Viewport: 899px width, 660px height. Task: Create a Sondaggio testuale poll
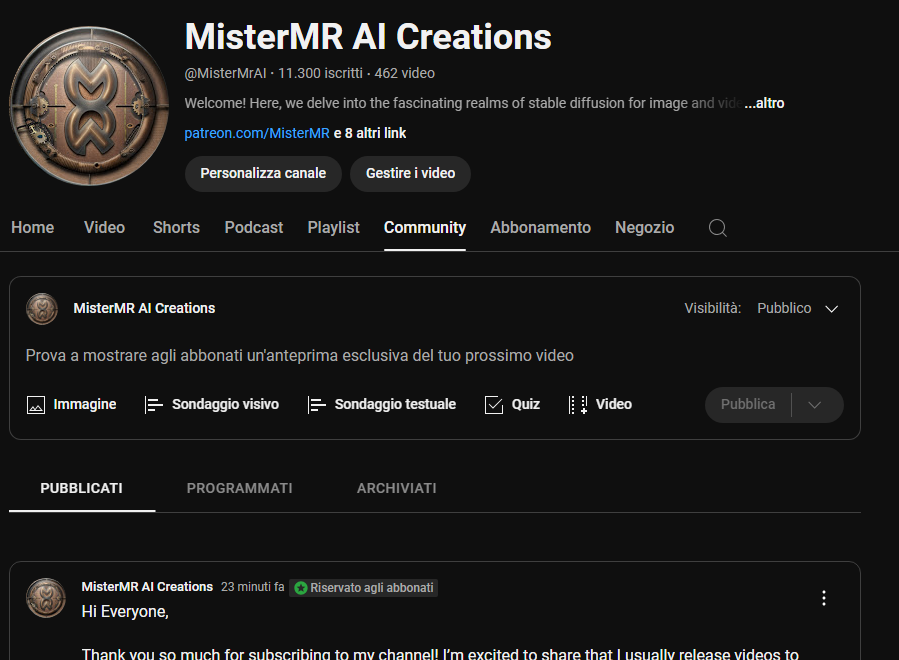[381, 405]
